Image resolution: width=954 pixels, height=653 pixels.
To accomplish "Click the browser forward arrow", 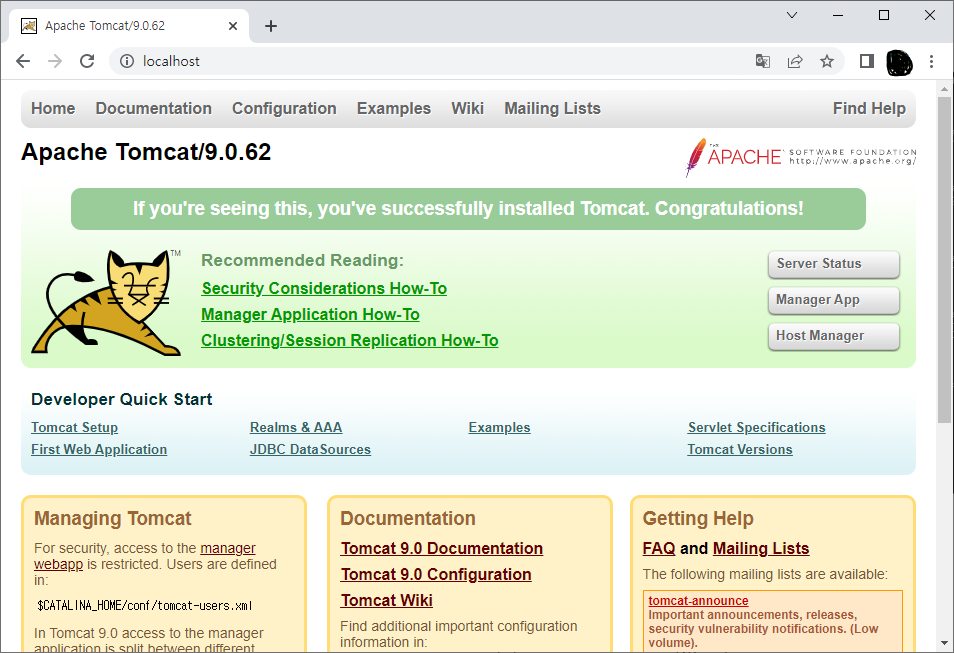I will (55, 61).
